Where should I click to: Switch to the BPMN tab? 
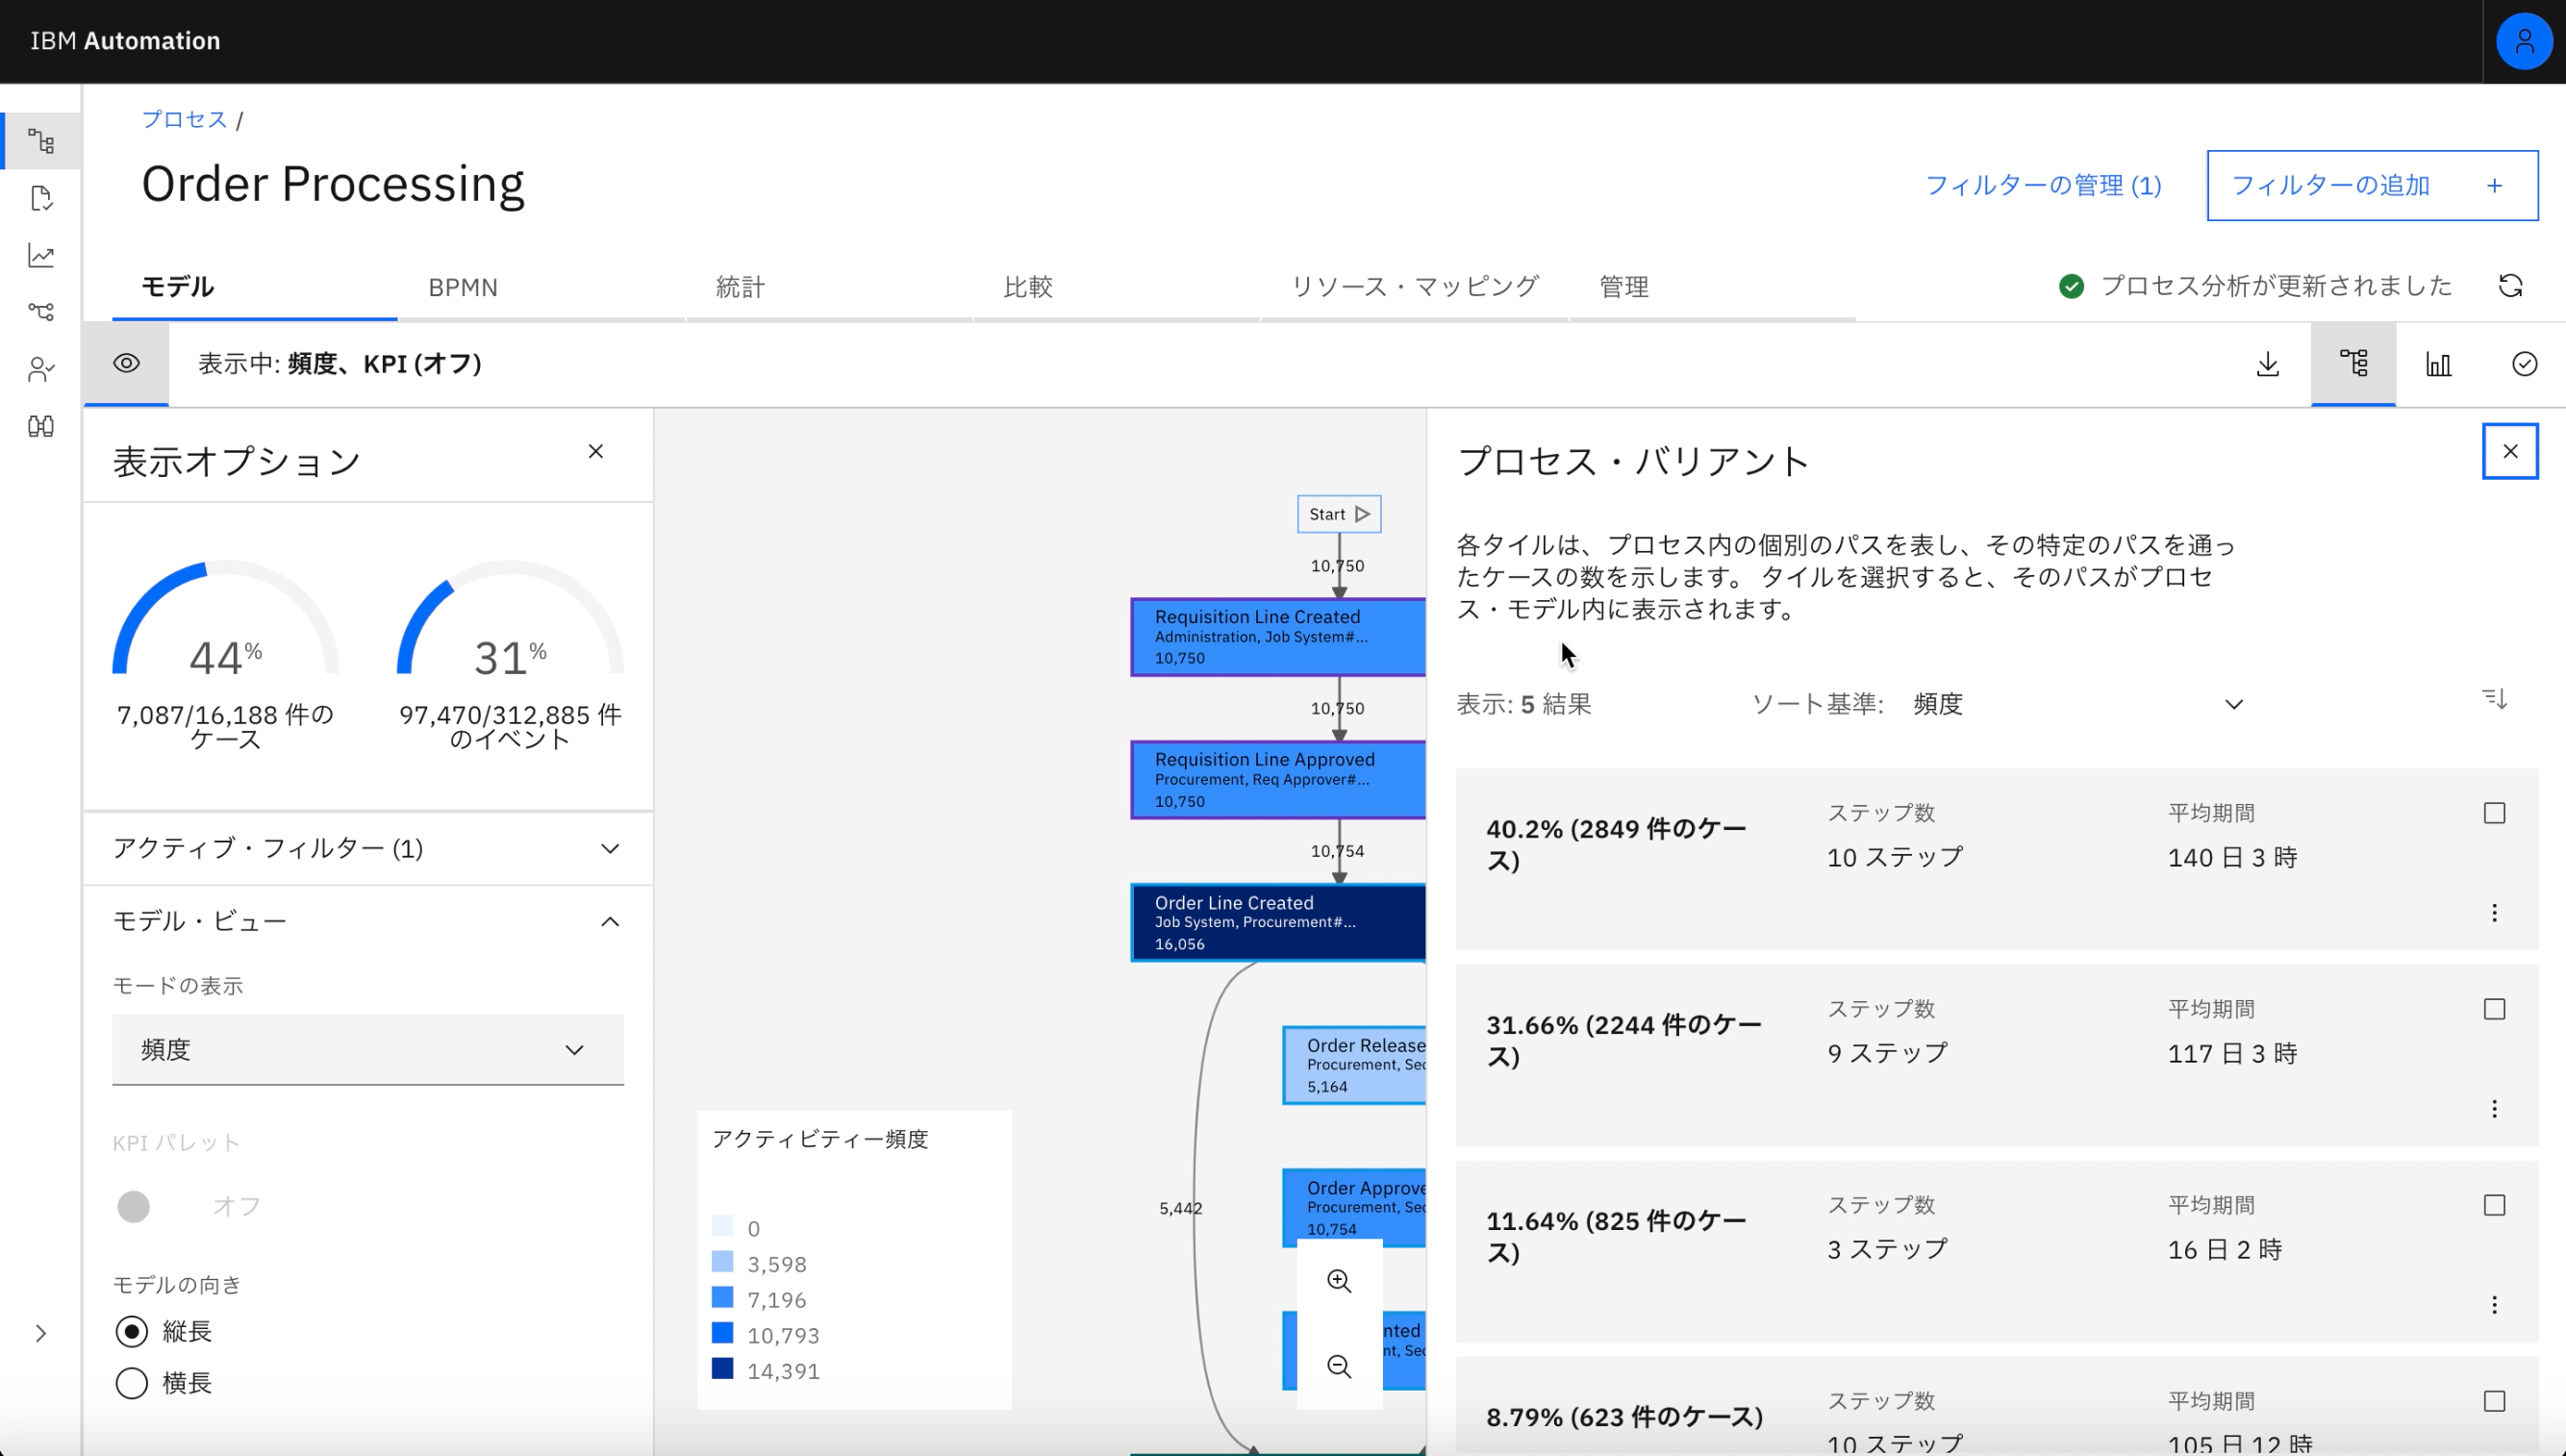[463, 287]
